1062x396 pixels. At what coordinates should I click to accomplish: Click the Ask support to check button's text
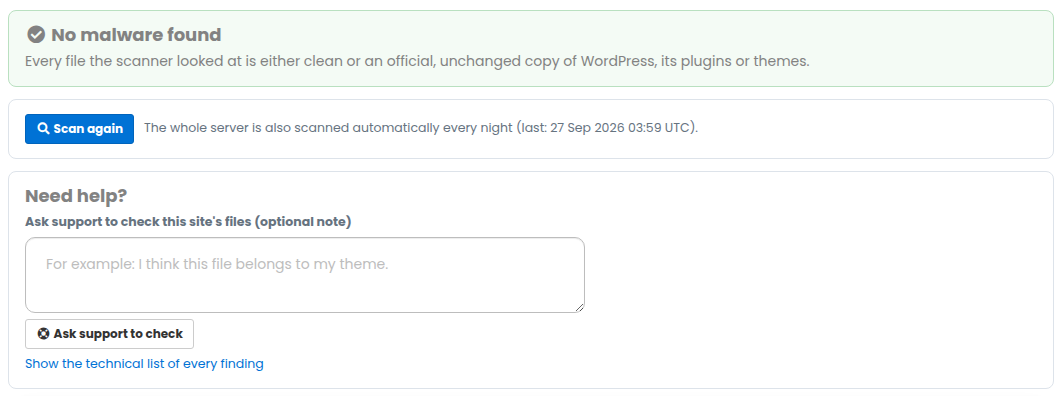click(x=118, y=334)
